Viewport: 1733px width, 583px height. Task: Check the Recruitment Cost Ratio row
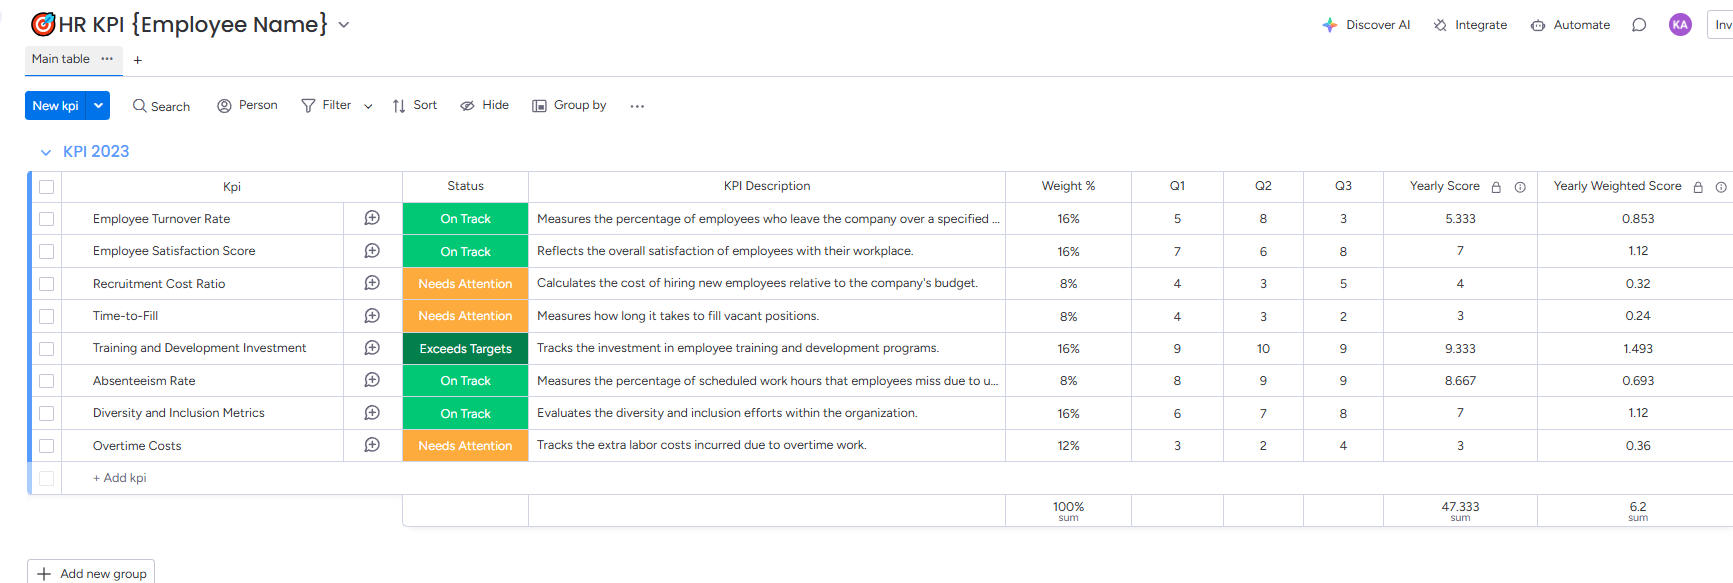tap(46, 284)
